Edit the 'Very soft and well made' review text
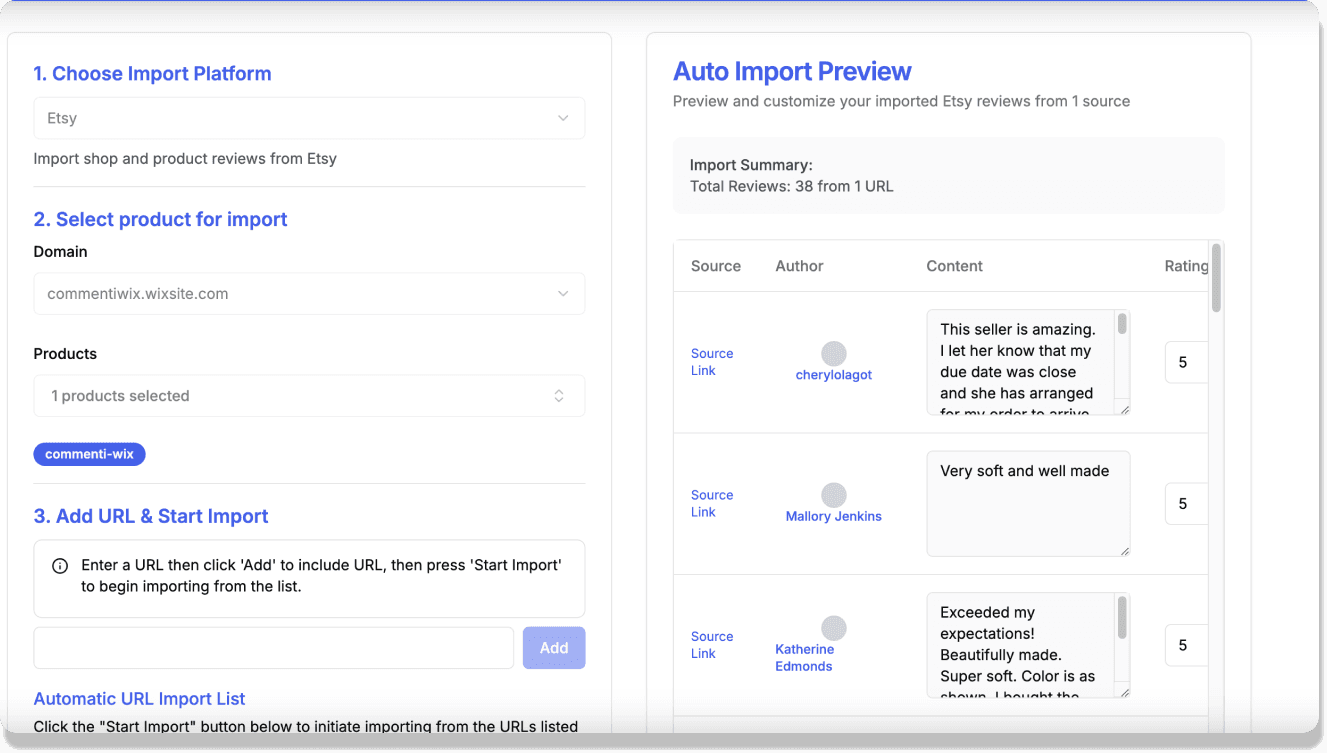This screenshot has height=753, width=1327. (1028, 504)
